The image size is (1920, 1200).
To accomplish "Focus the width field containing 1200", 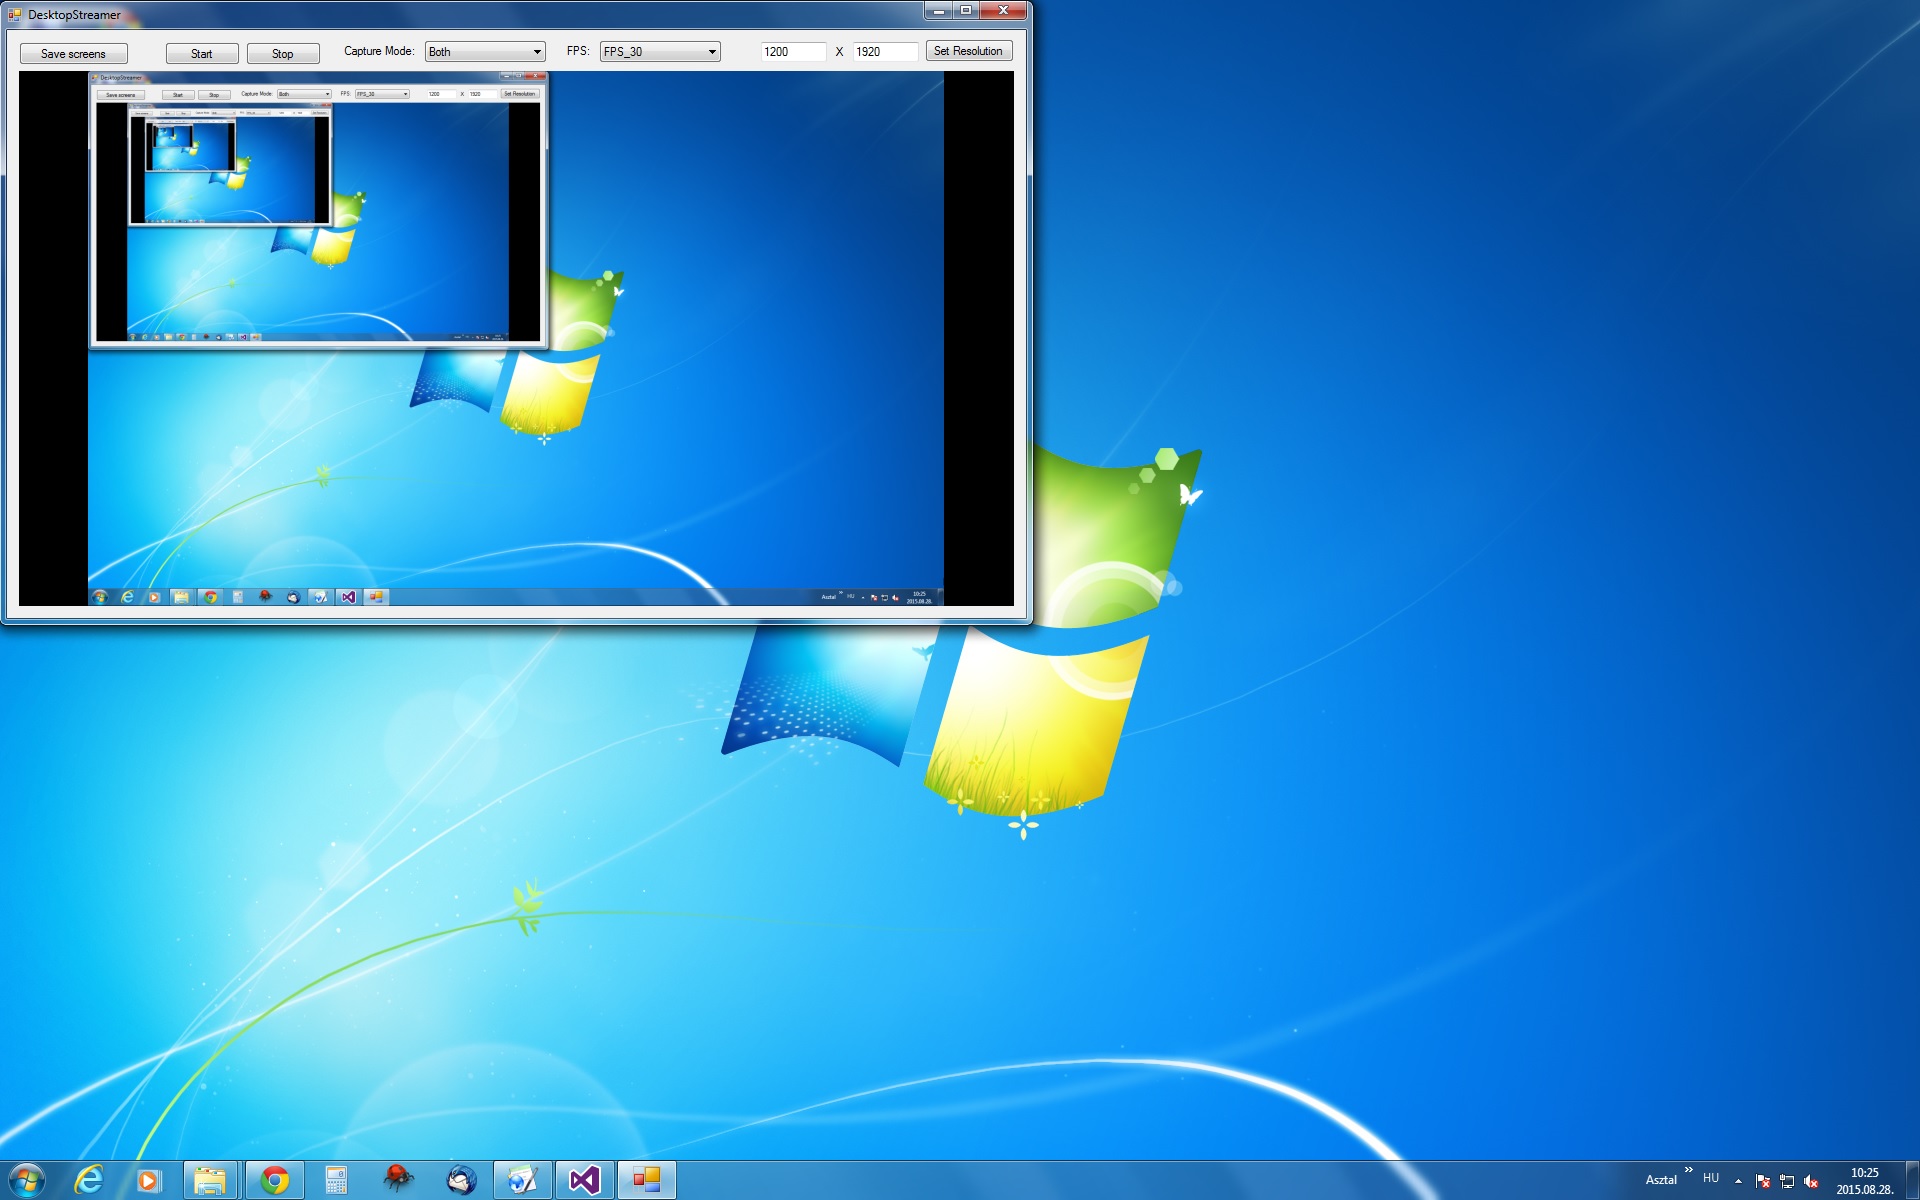I will [793, 52].
